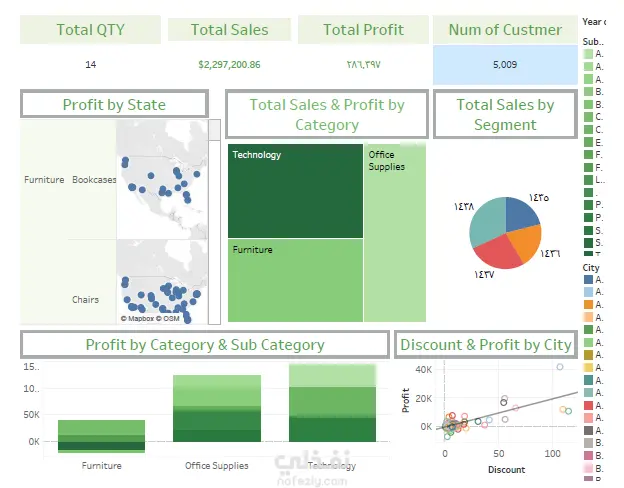Viewport: 624px width, 488px height.
Task: Click the 20K tick on the Profit axis
Action: (423, 398)
